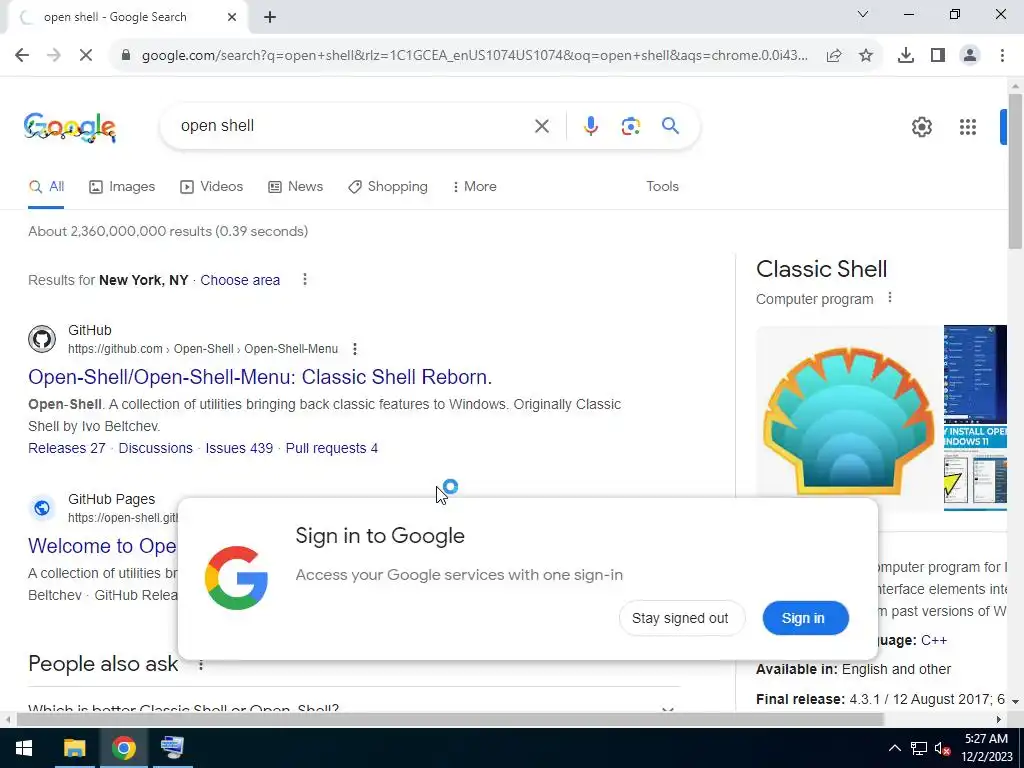Submit search with the magnifier icon

point(670,125)
